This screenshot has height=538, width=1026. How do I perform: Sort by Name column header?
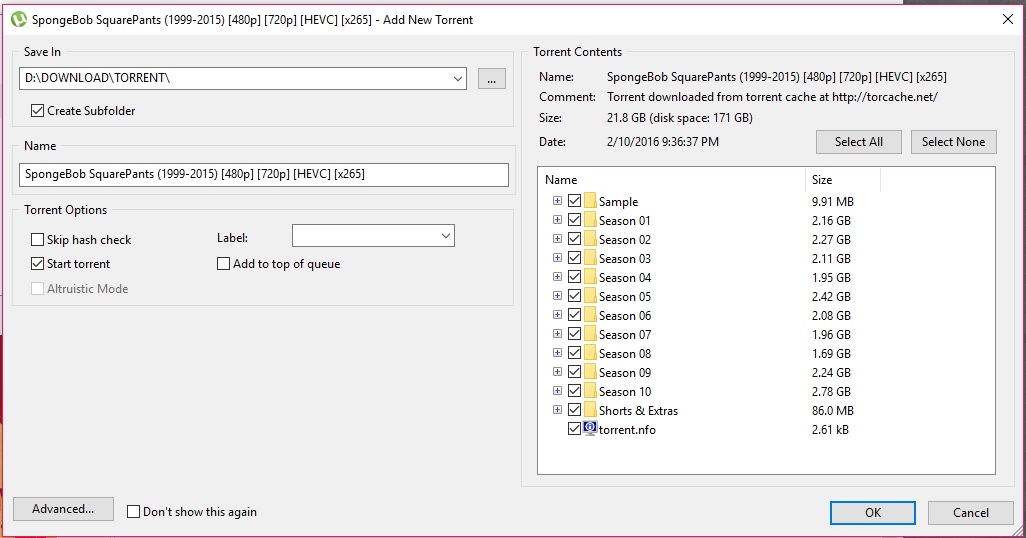tap(671, 179)
